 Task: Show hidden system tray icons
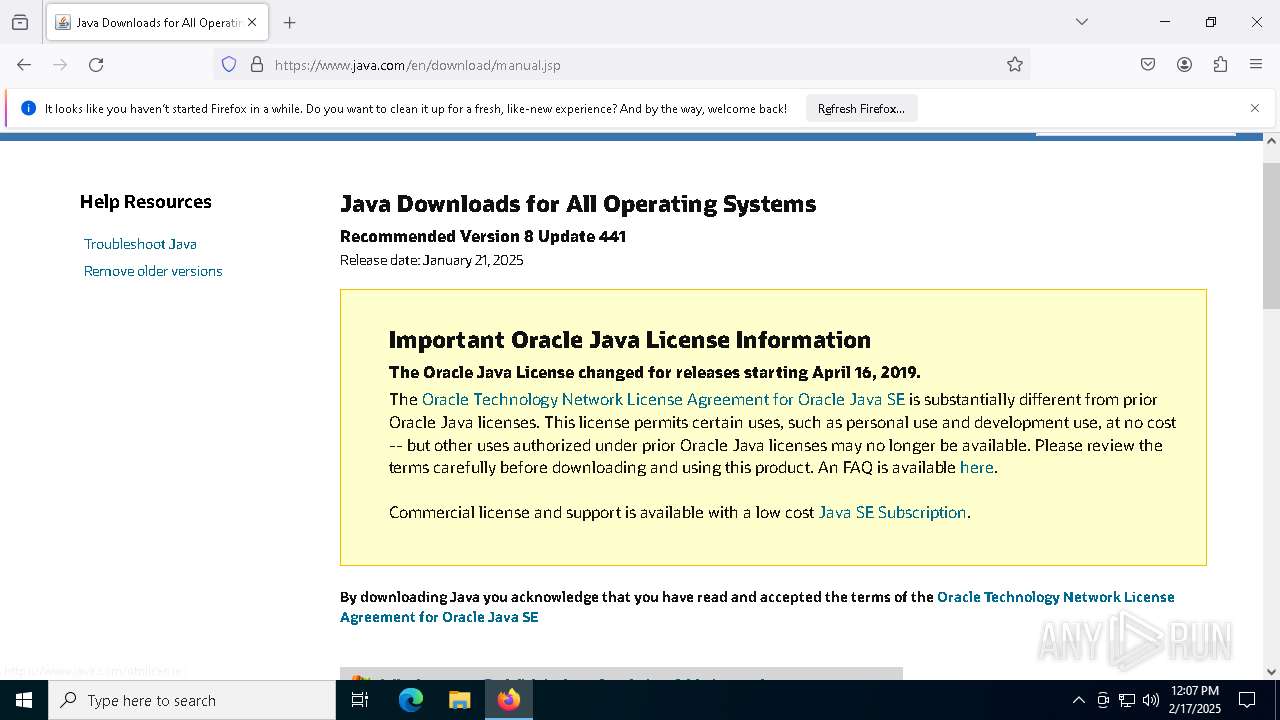point(1078,700)
